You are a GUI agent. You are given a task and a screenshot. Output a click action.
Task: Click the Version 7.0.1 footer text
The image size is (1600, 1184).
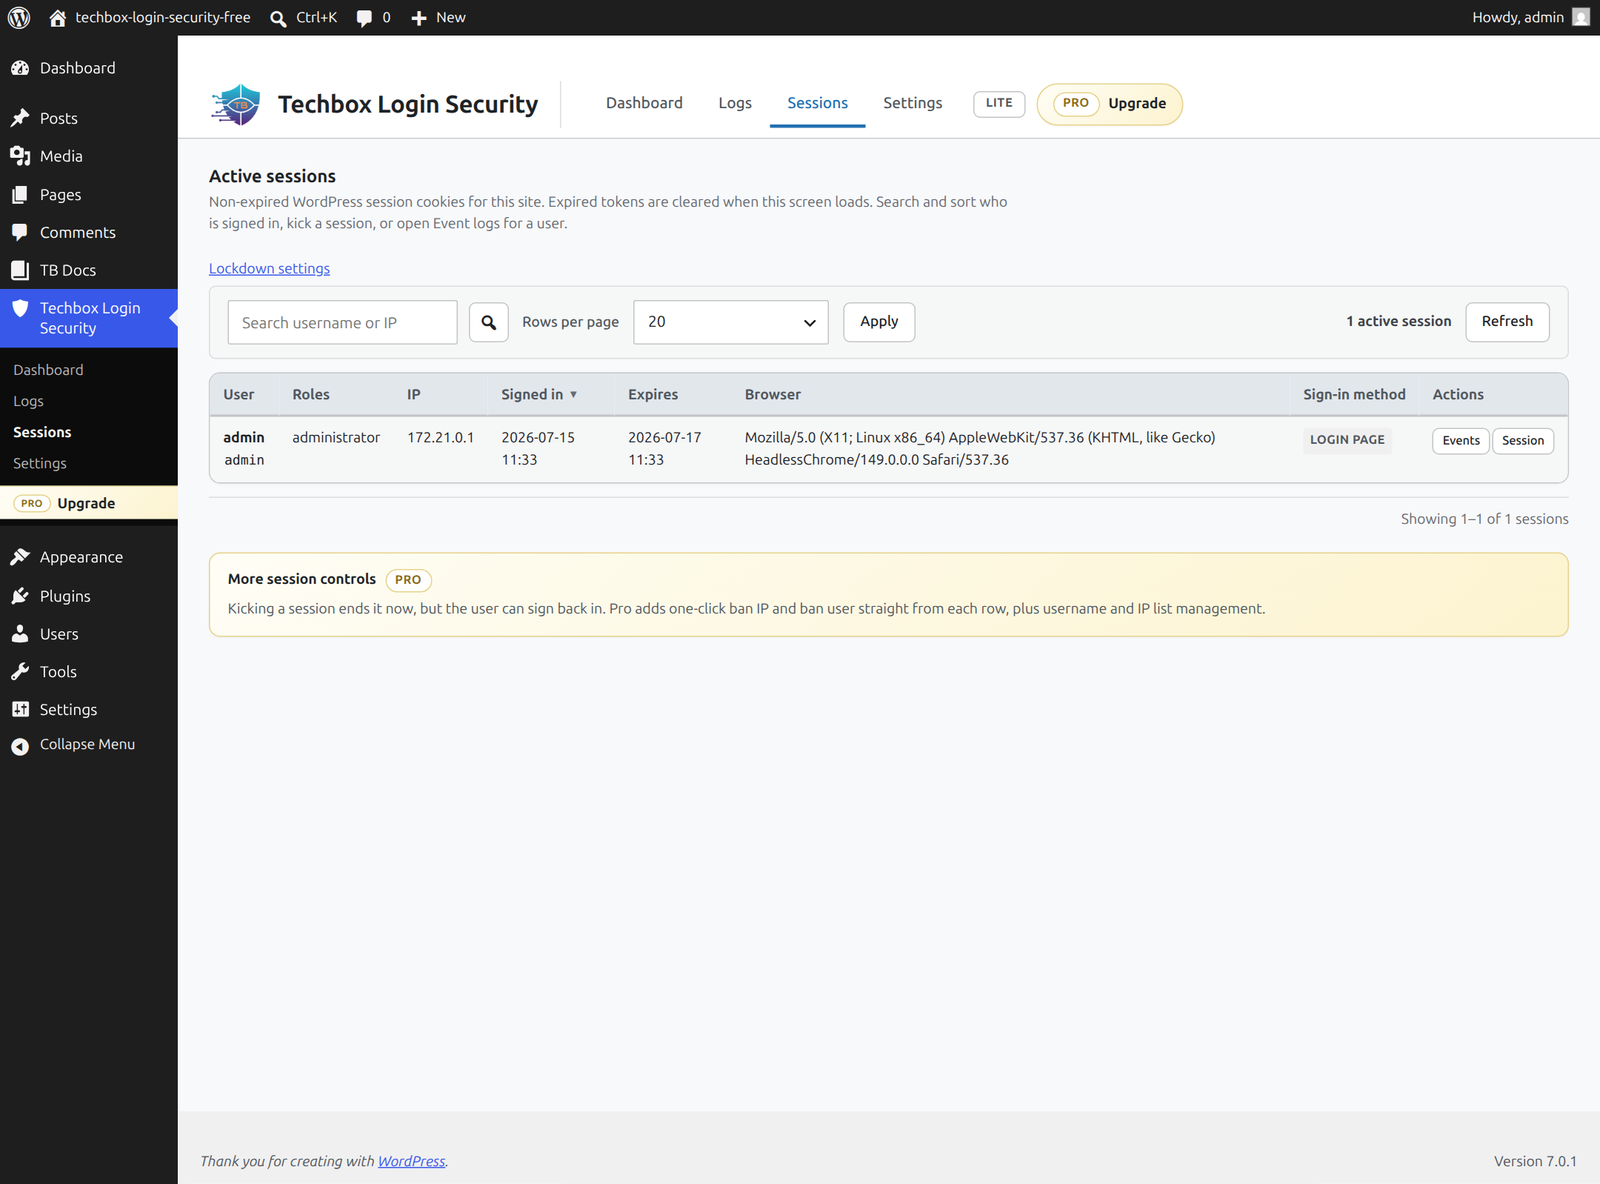[1535, 1161]
